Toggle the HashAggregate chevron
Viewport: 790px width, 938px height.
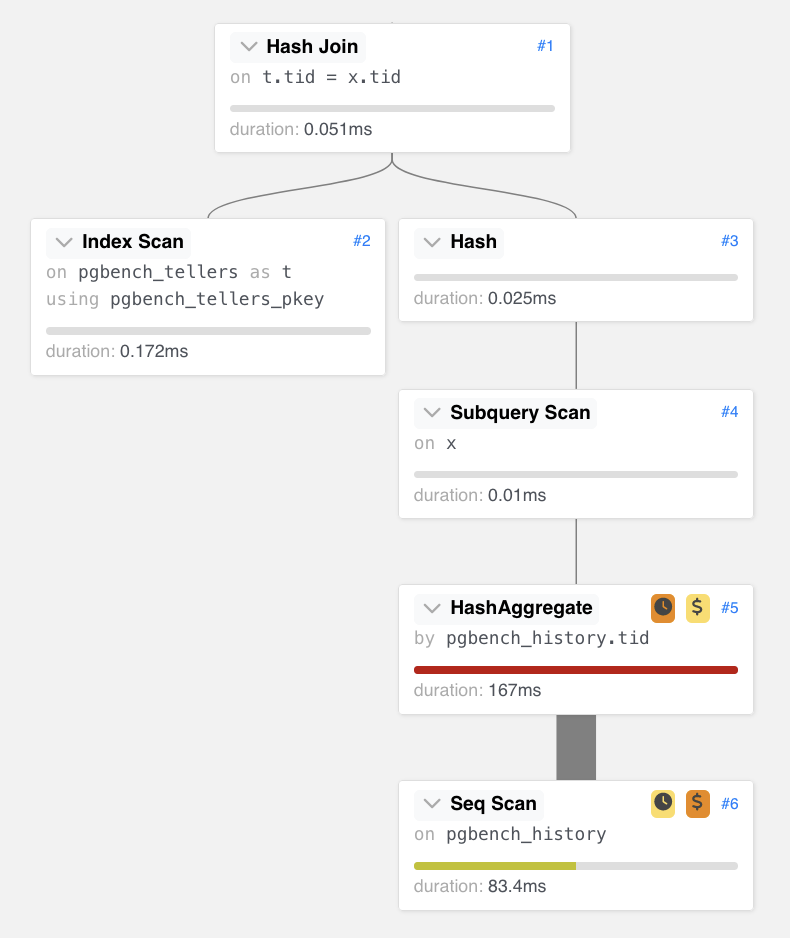433,608
